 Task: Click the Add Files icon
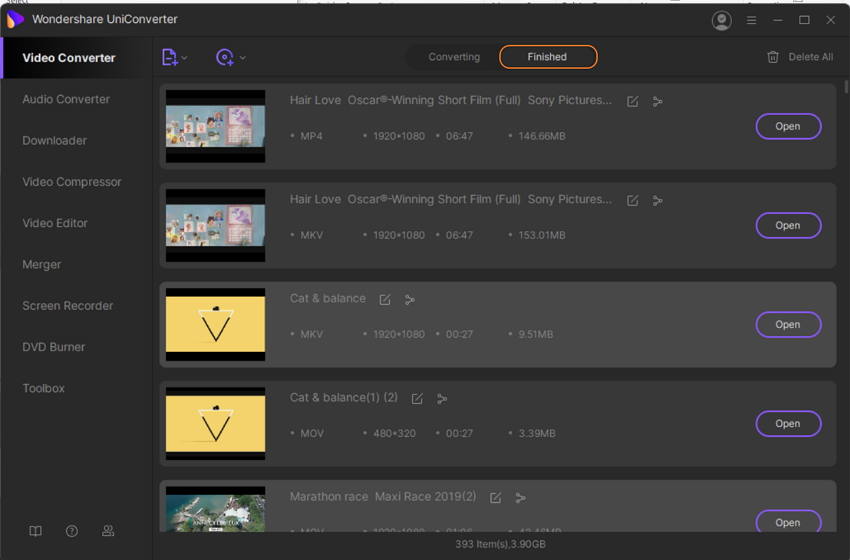click(x=170, y=57)
